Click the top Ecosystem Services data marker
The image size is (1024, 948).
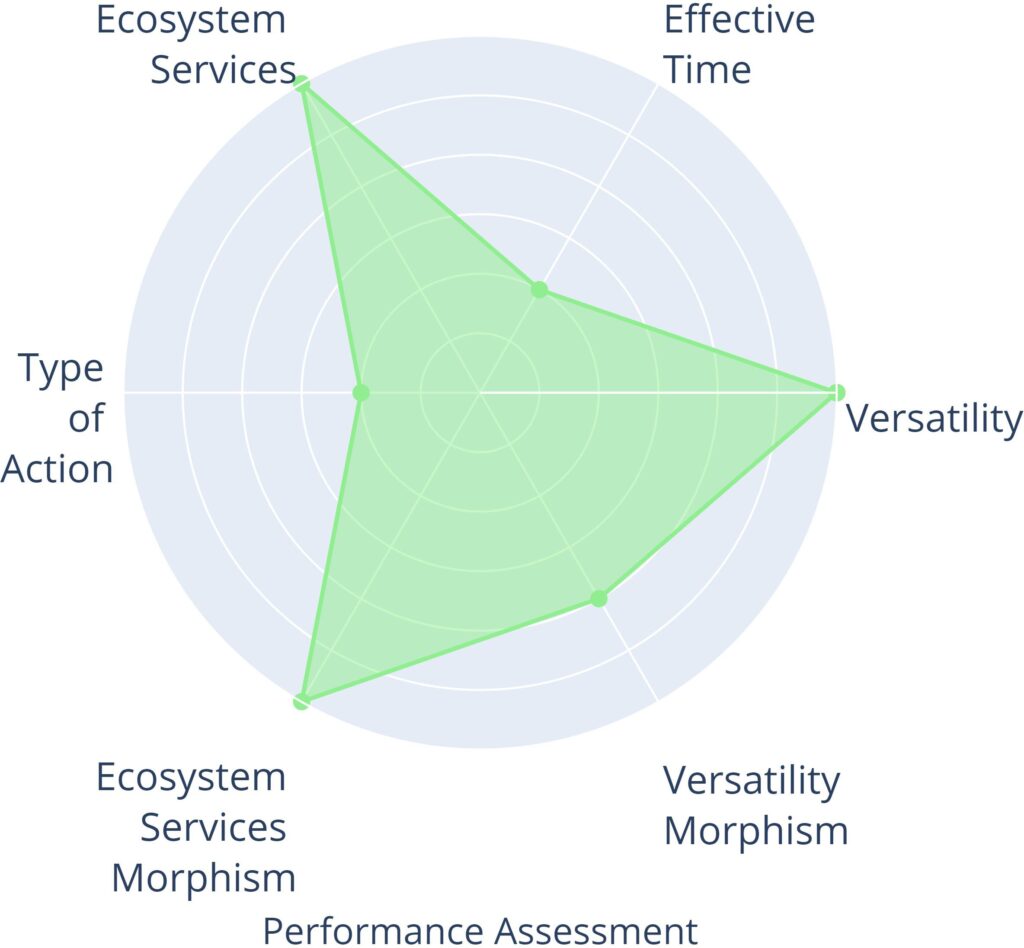pyautogui.click(x=302, y=85)
